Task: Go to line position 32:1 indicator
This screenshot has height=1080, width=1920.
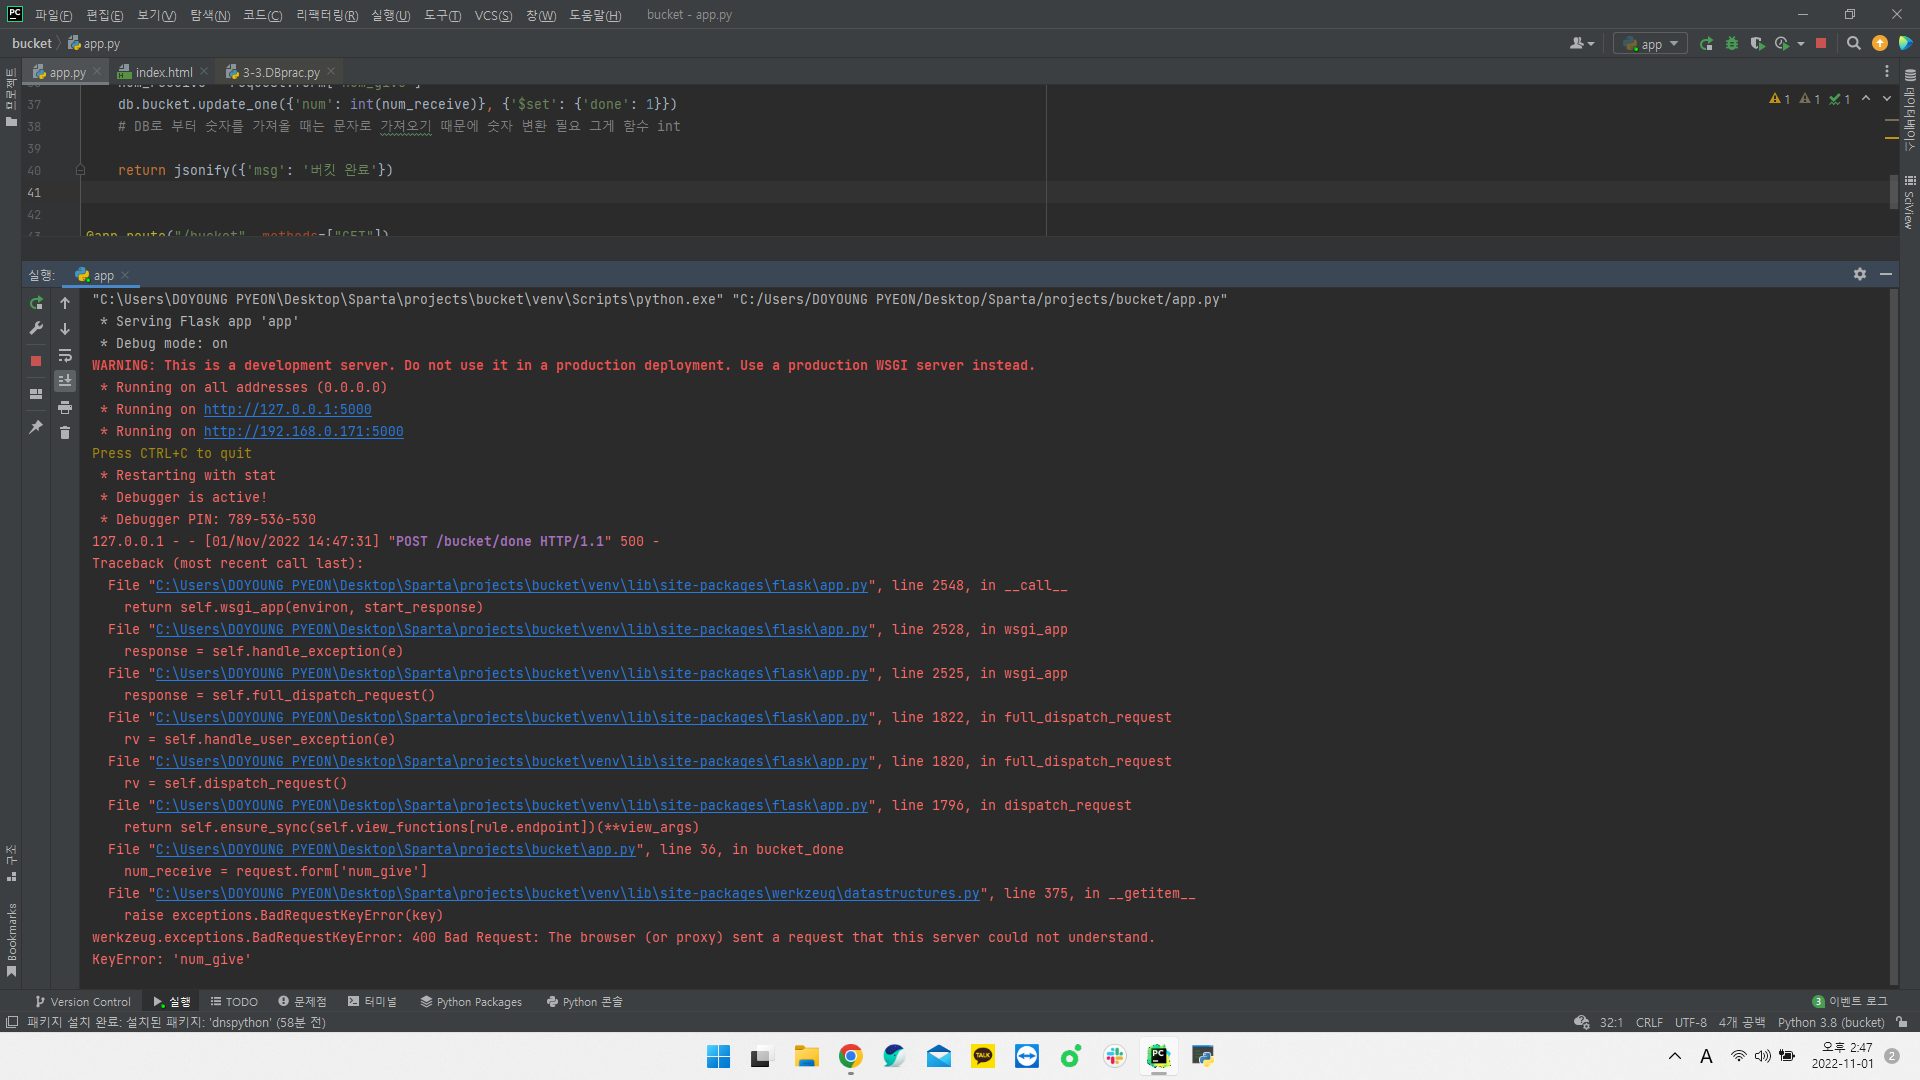Action: pos(1611,1022)
